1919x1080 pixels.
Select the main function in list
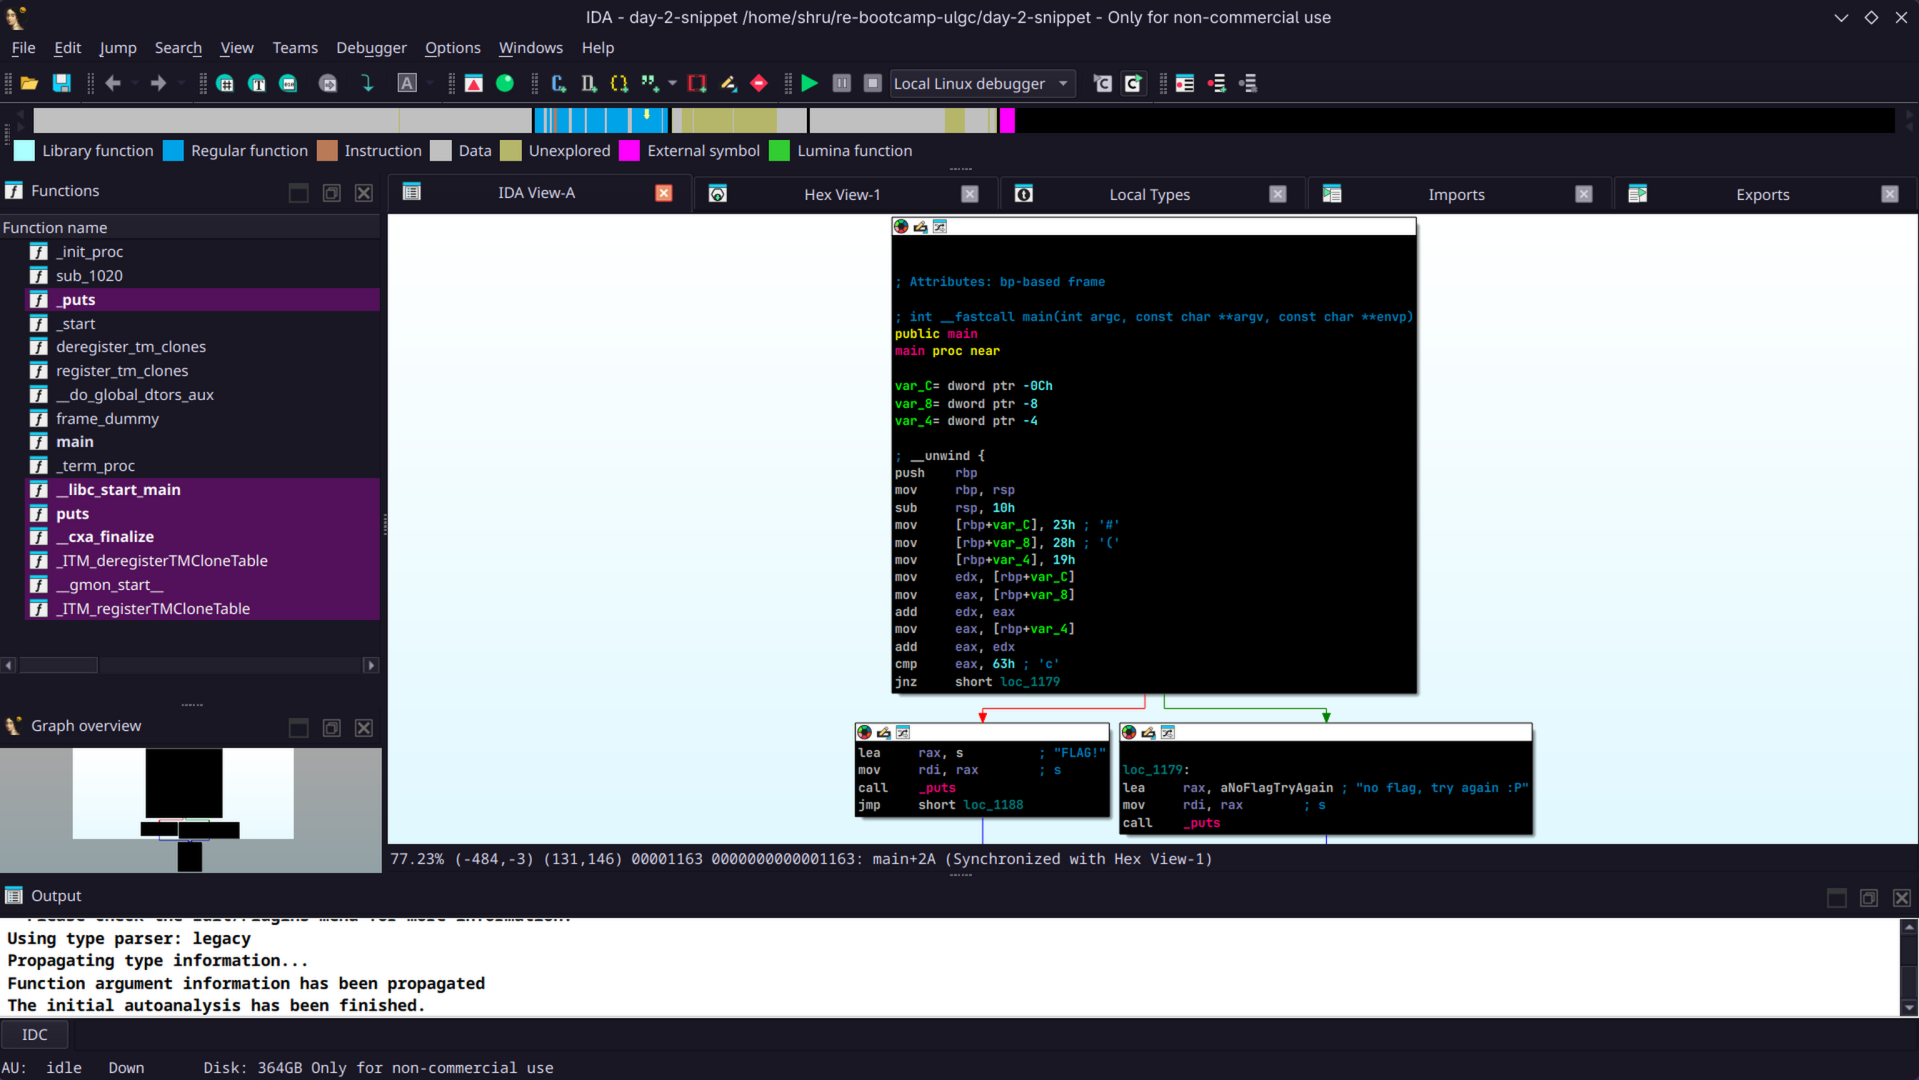click(x=74, y=442)
